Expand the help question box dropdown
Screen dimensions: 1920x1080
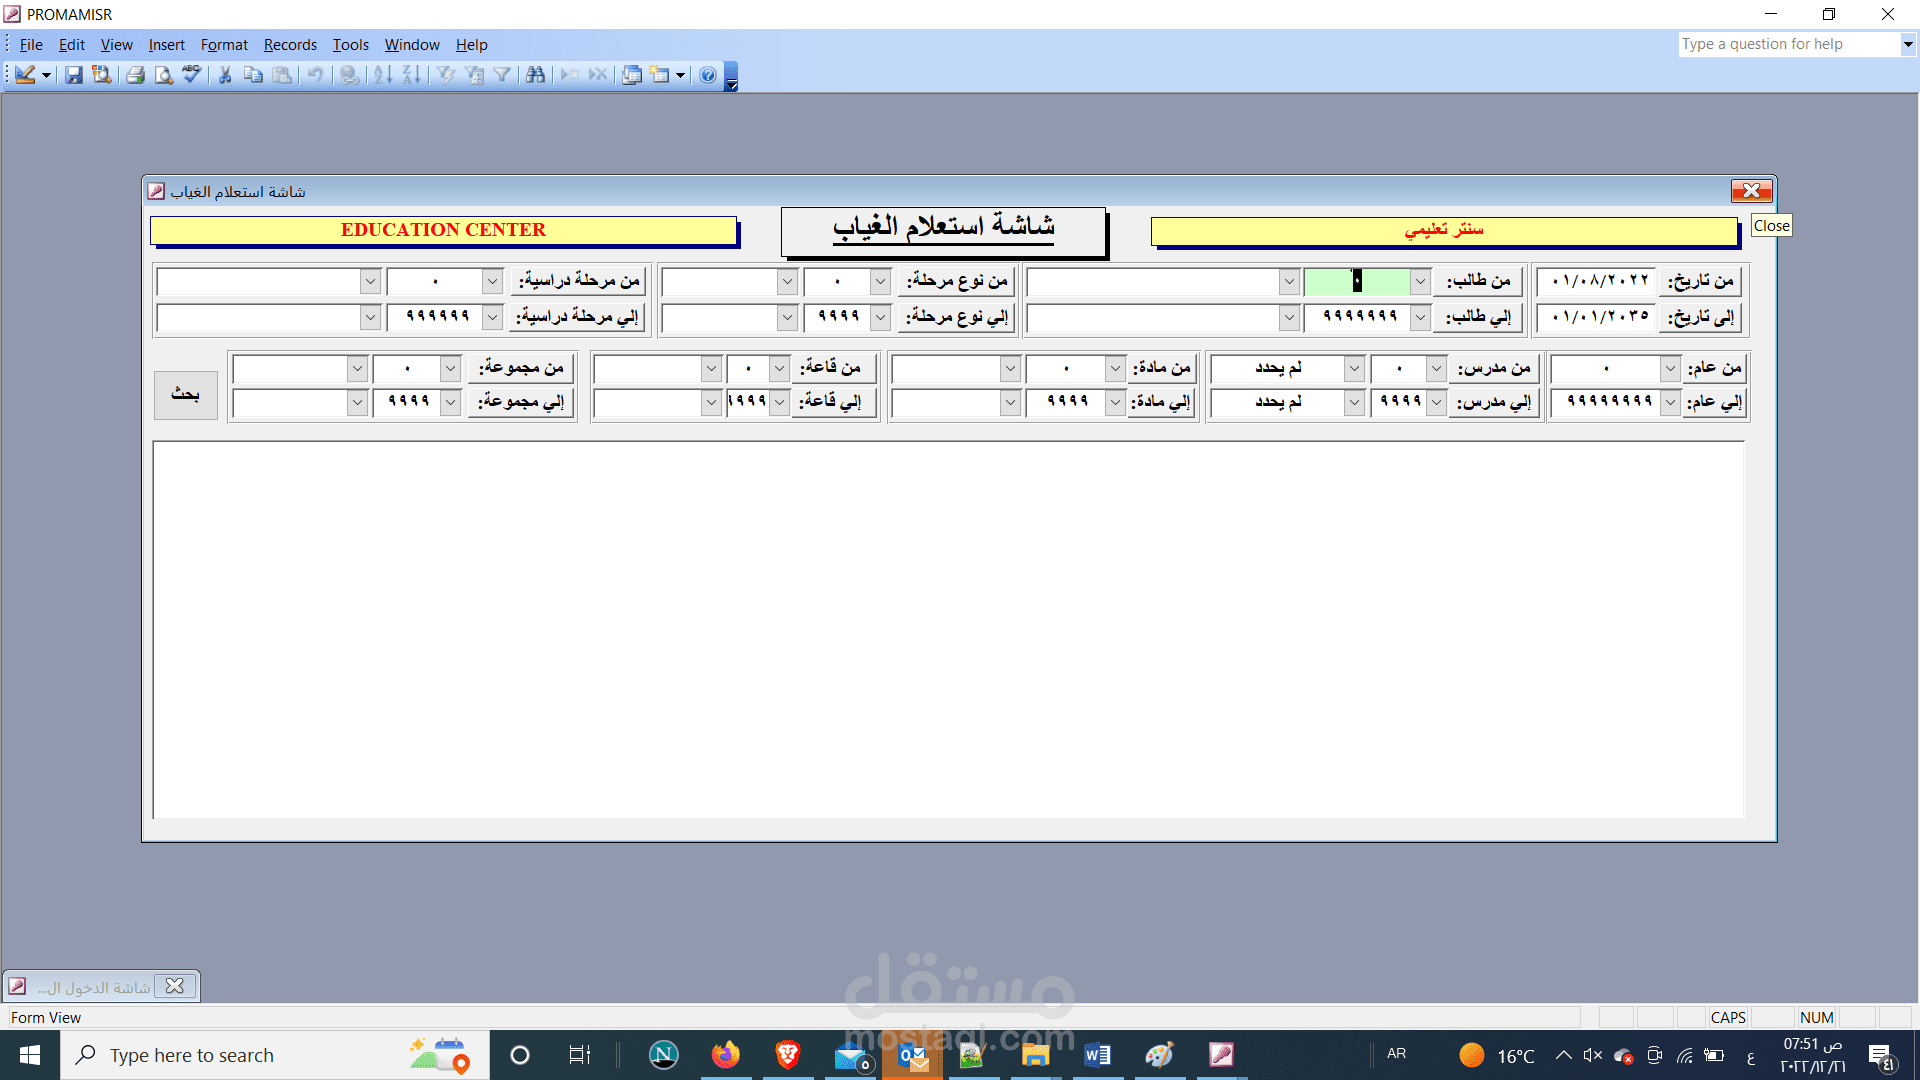coord(1908,44)
